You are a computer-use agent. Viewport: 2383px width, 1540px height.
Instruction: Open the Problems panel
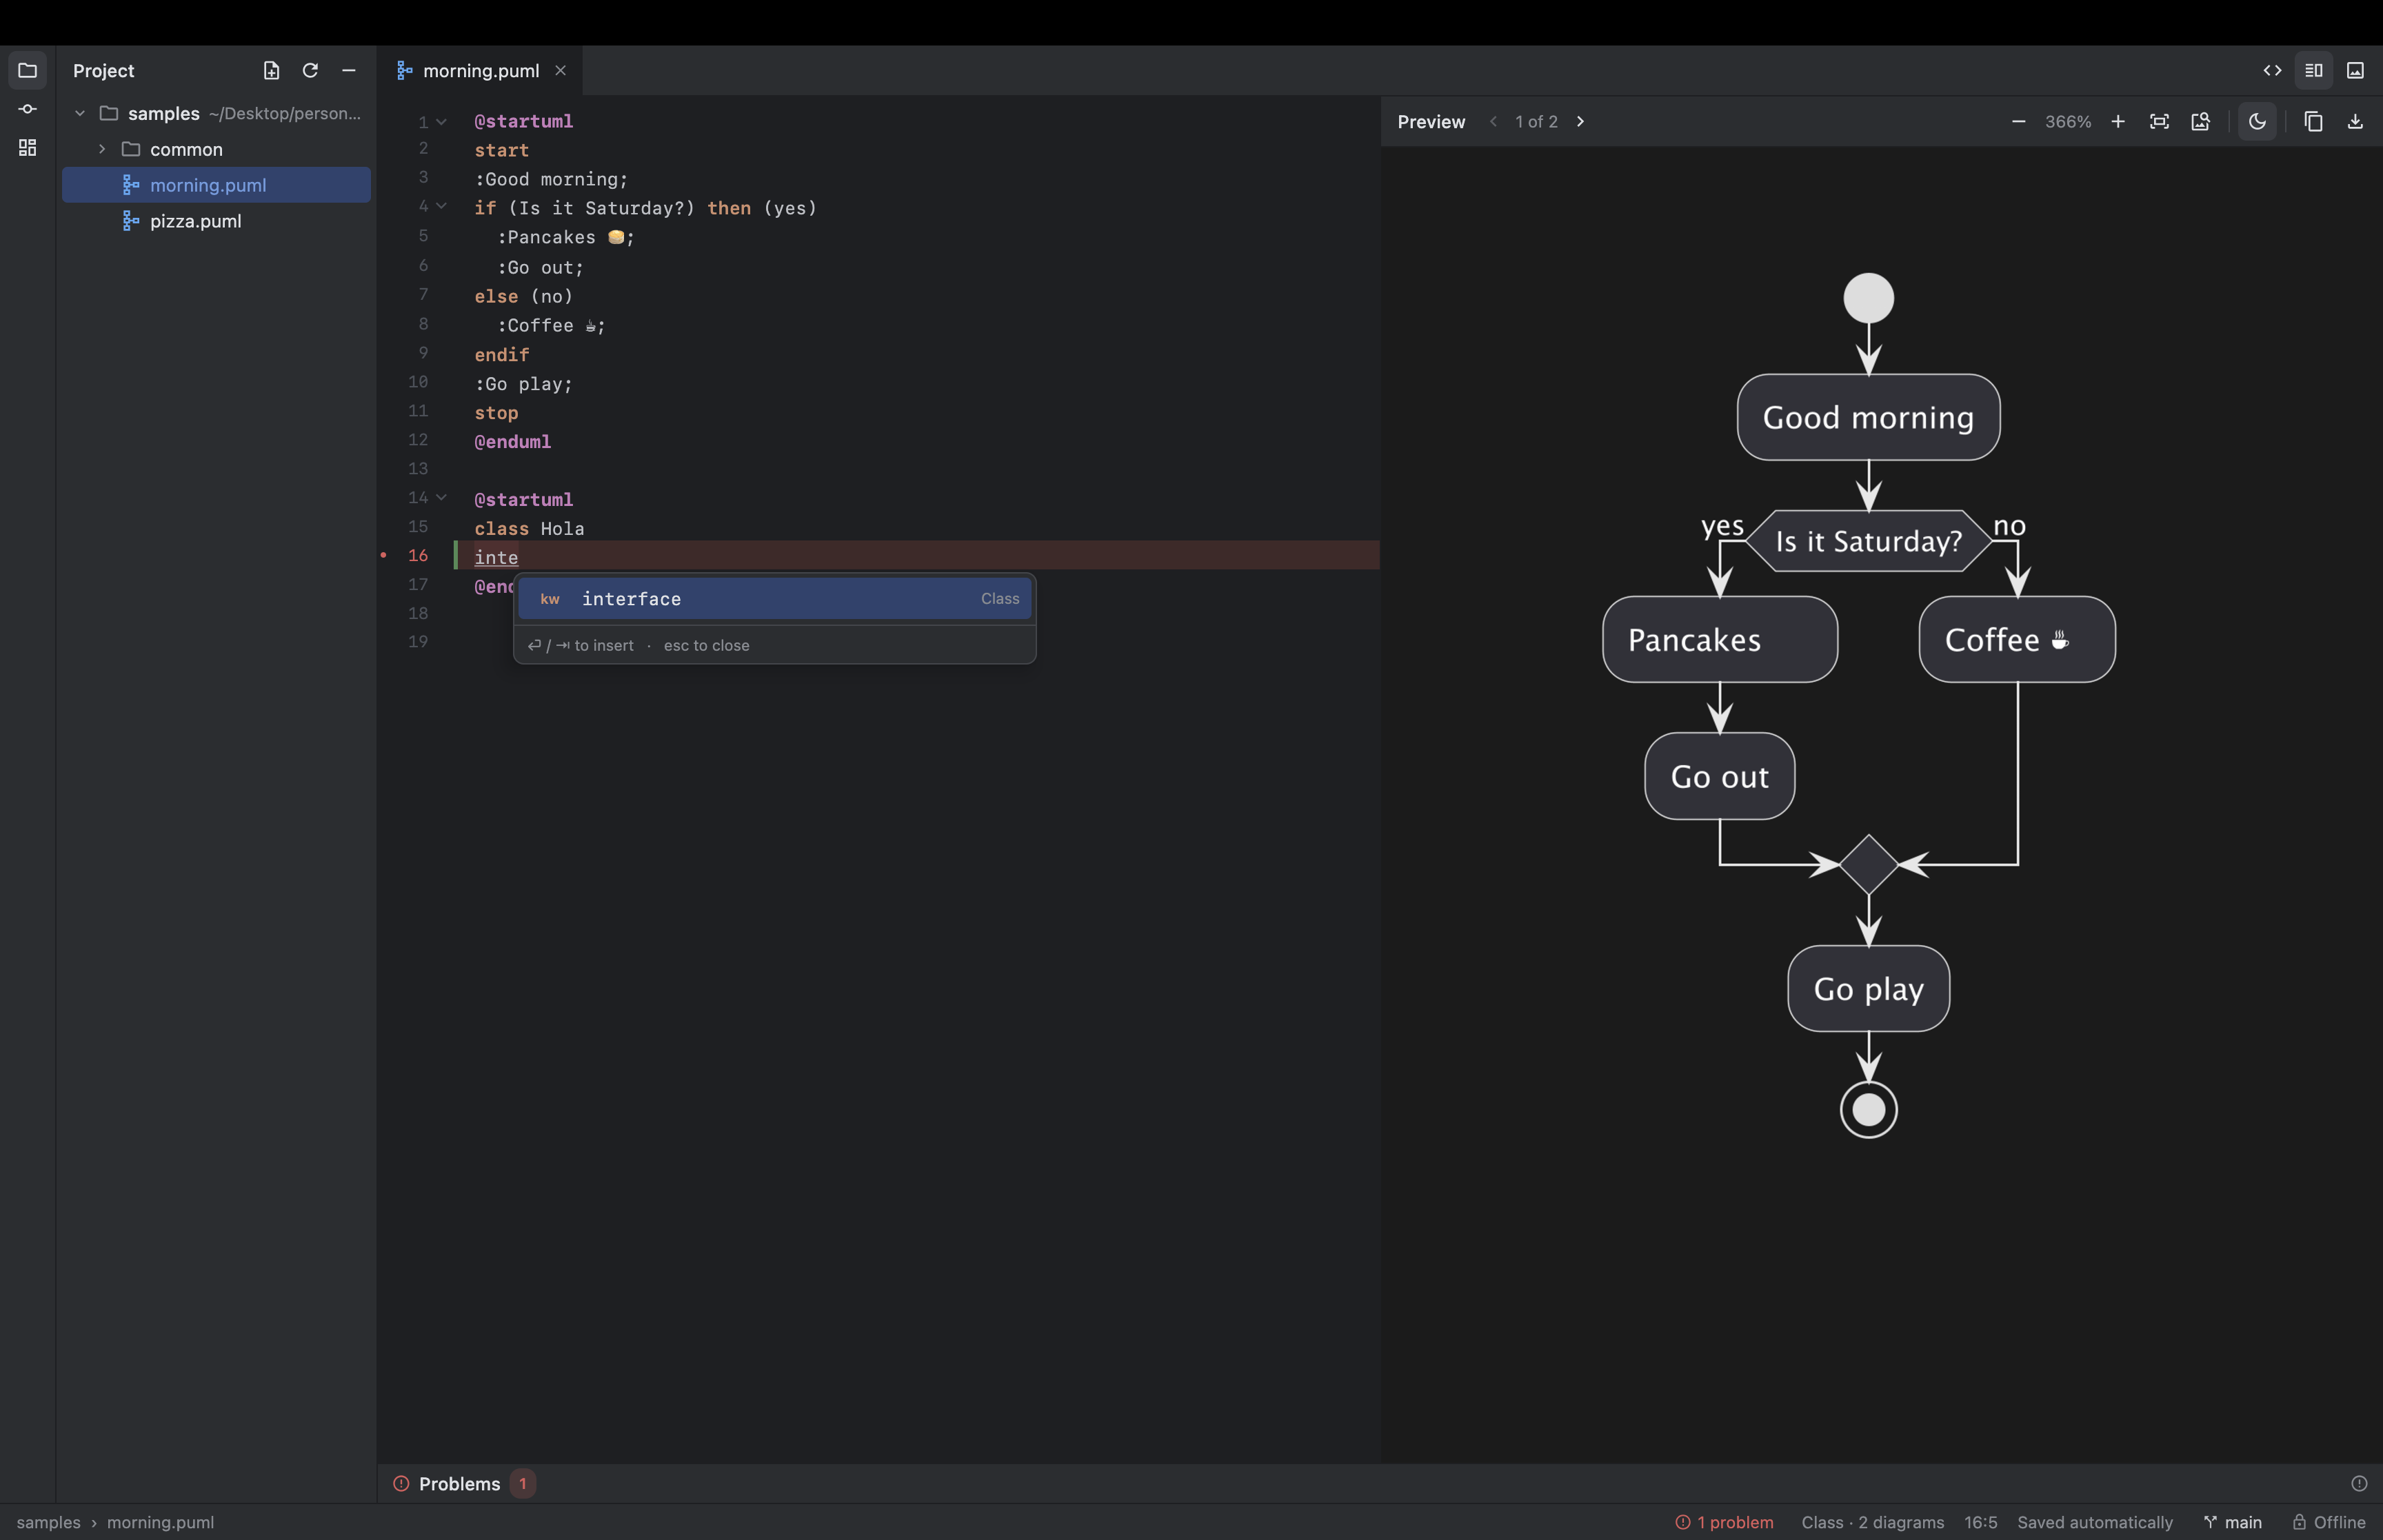[x=459, y=1483]
